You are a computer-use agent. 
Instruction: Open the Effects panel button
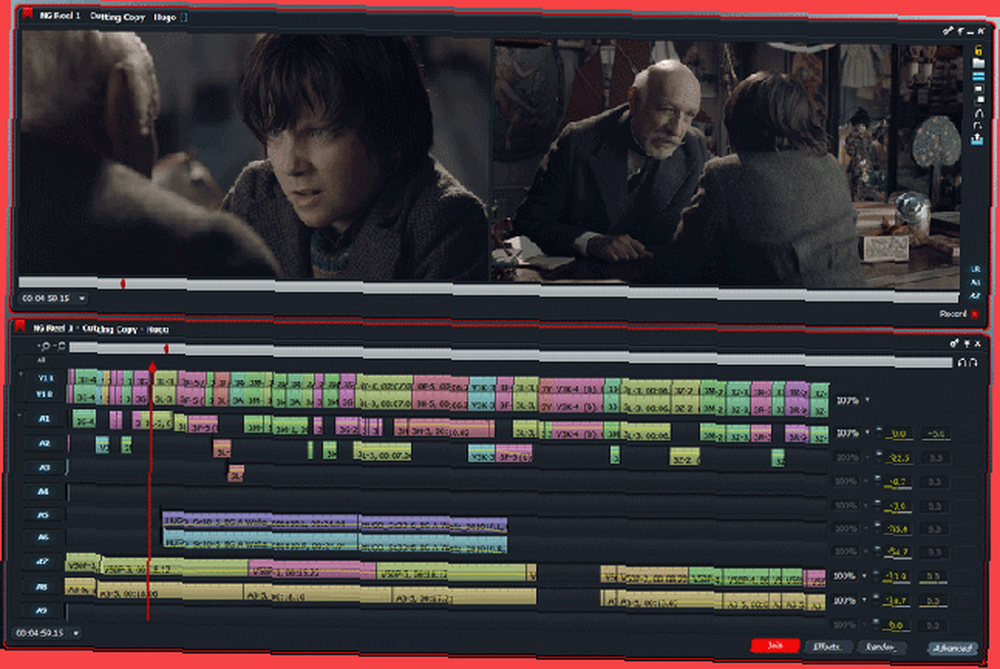click(x=828, y=647)
